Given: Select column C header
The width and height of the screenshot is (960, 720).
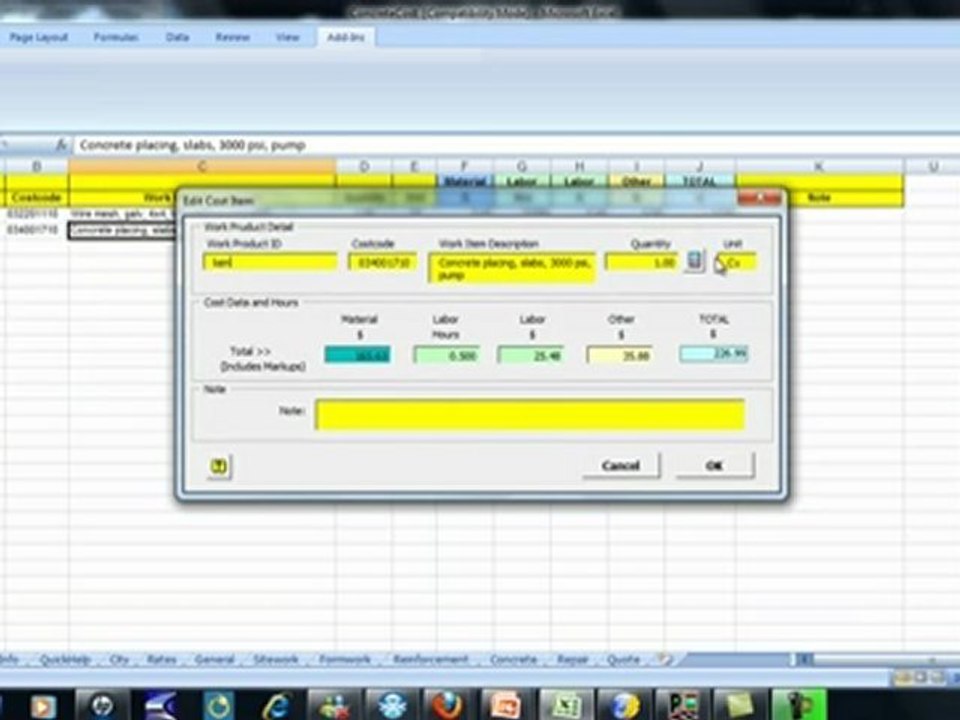Looking at the screenshot, I should pyautogui.click(x=202, y=166).
